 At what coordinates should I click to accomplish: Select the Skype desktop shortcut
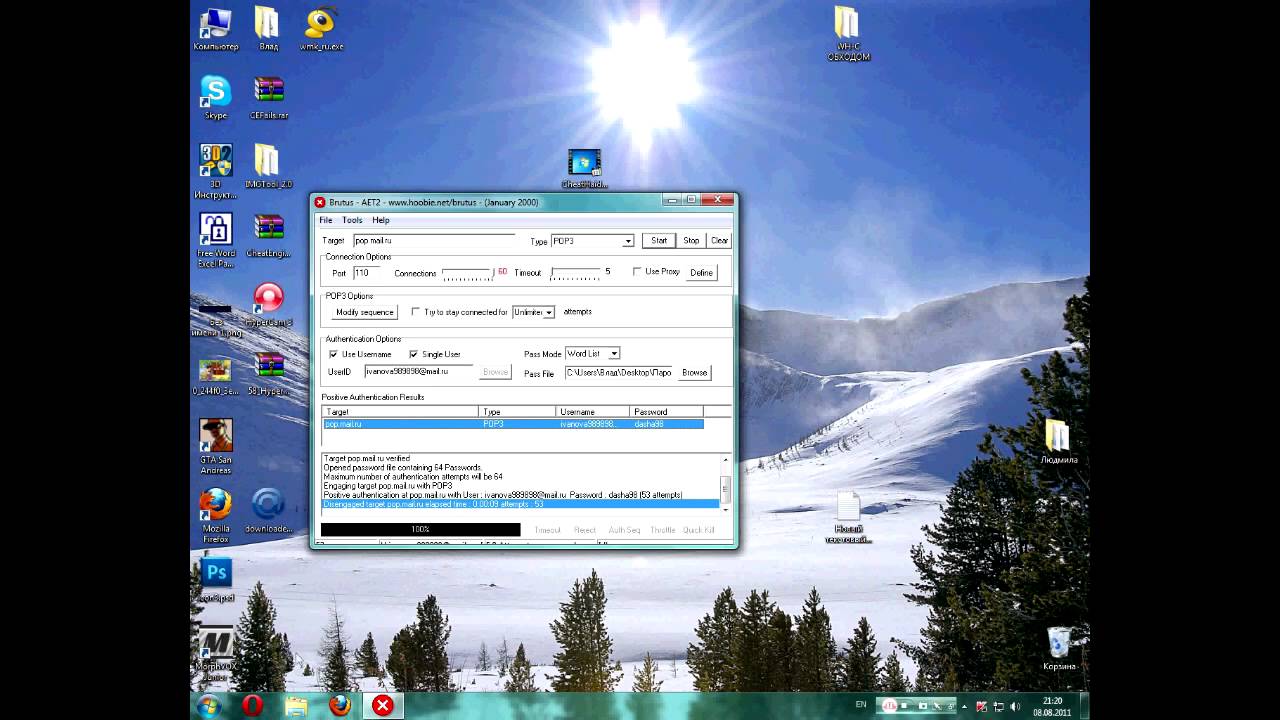coord(216,97)
